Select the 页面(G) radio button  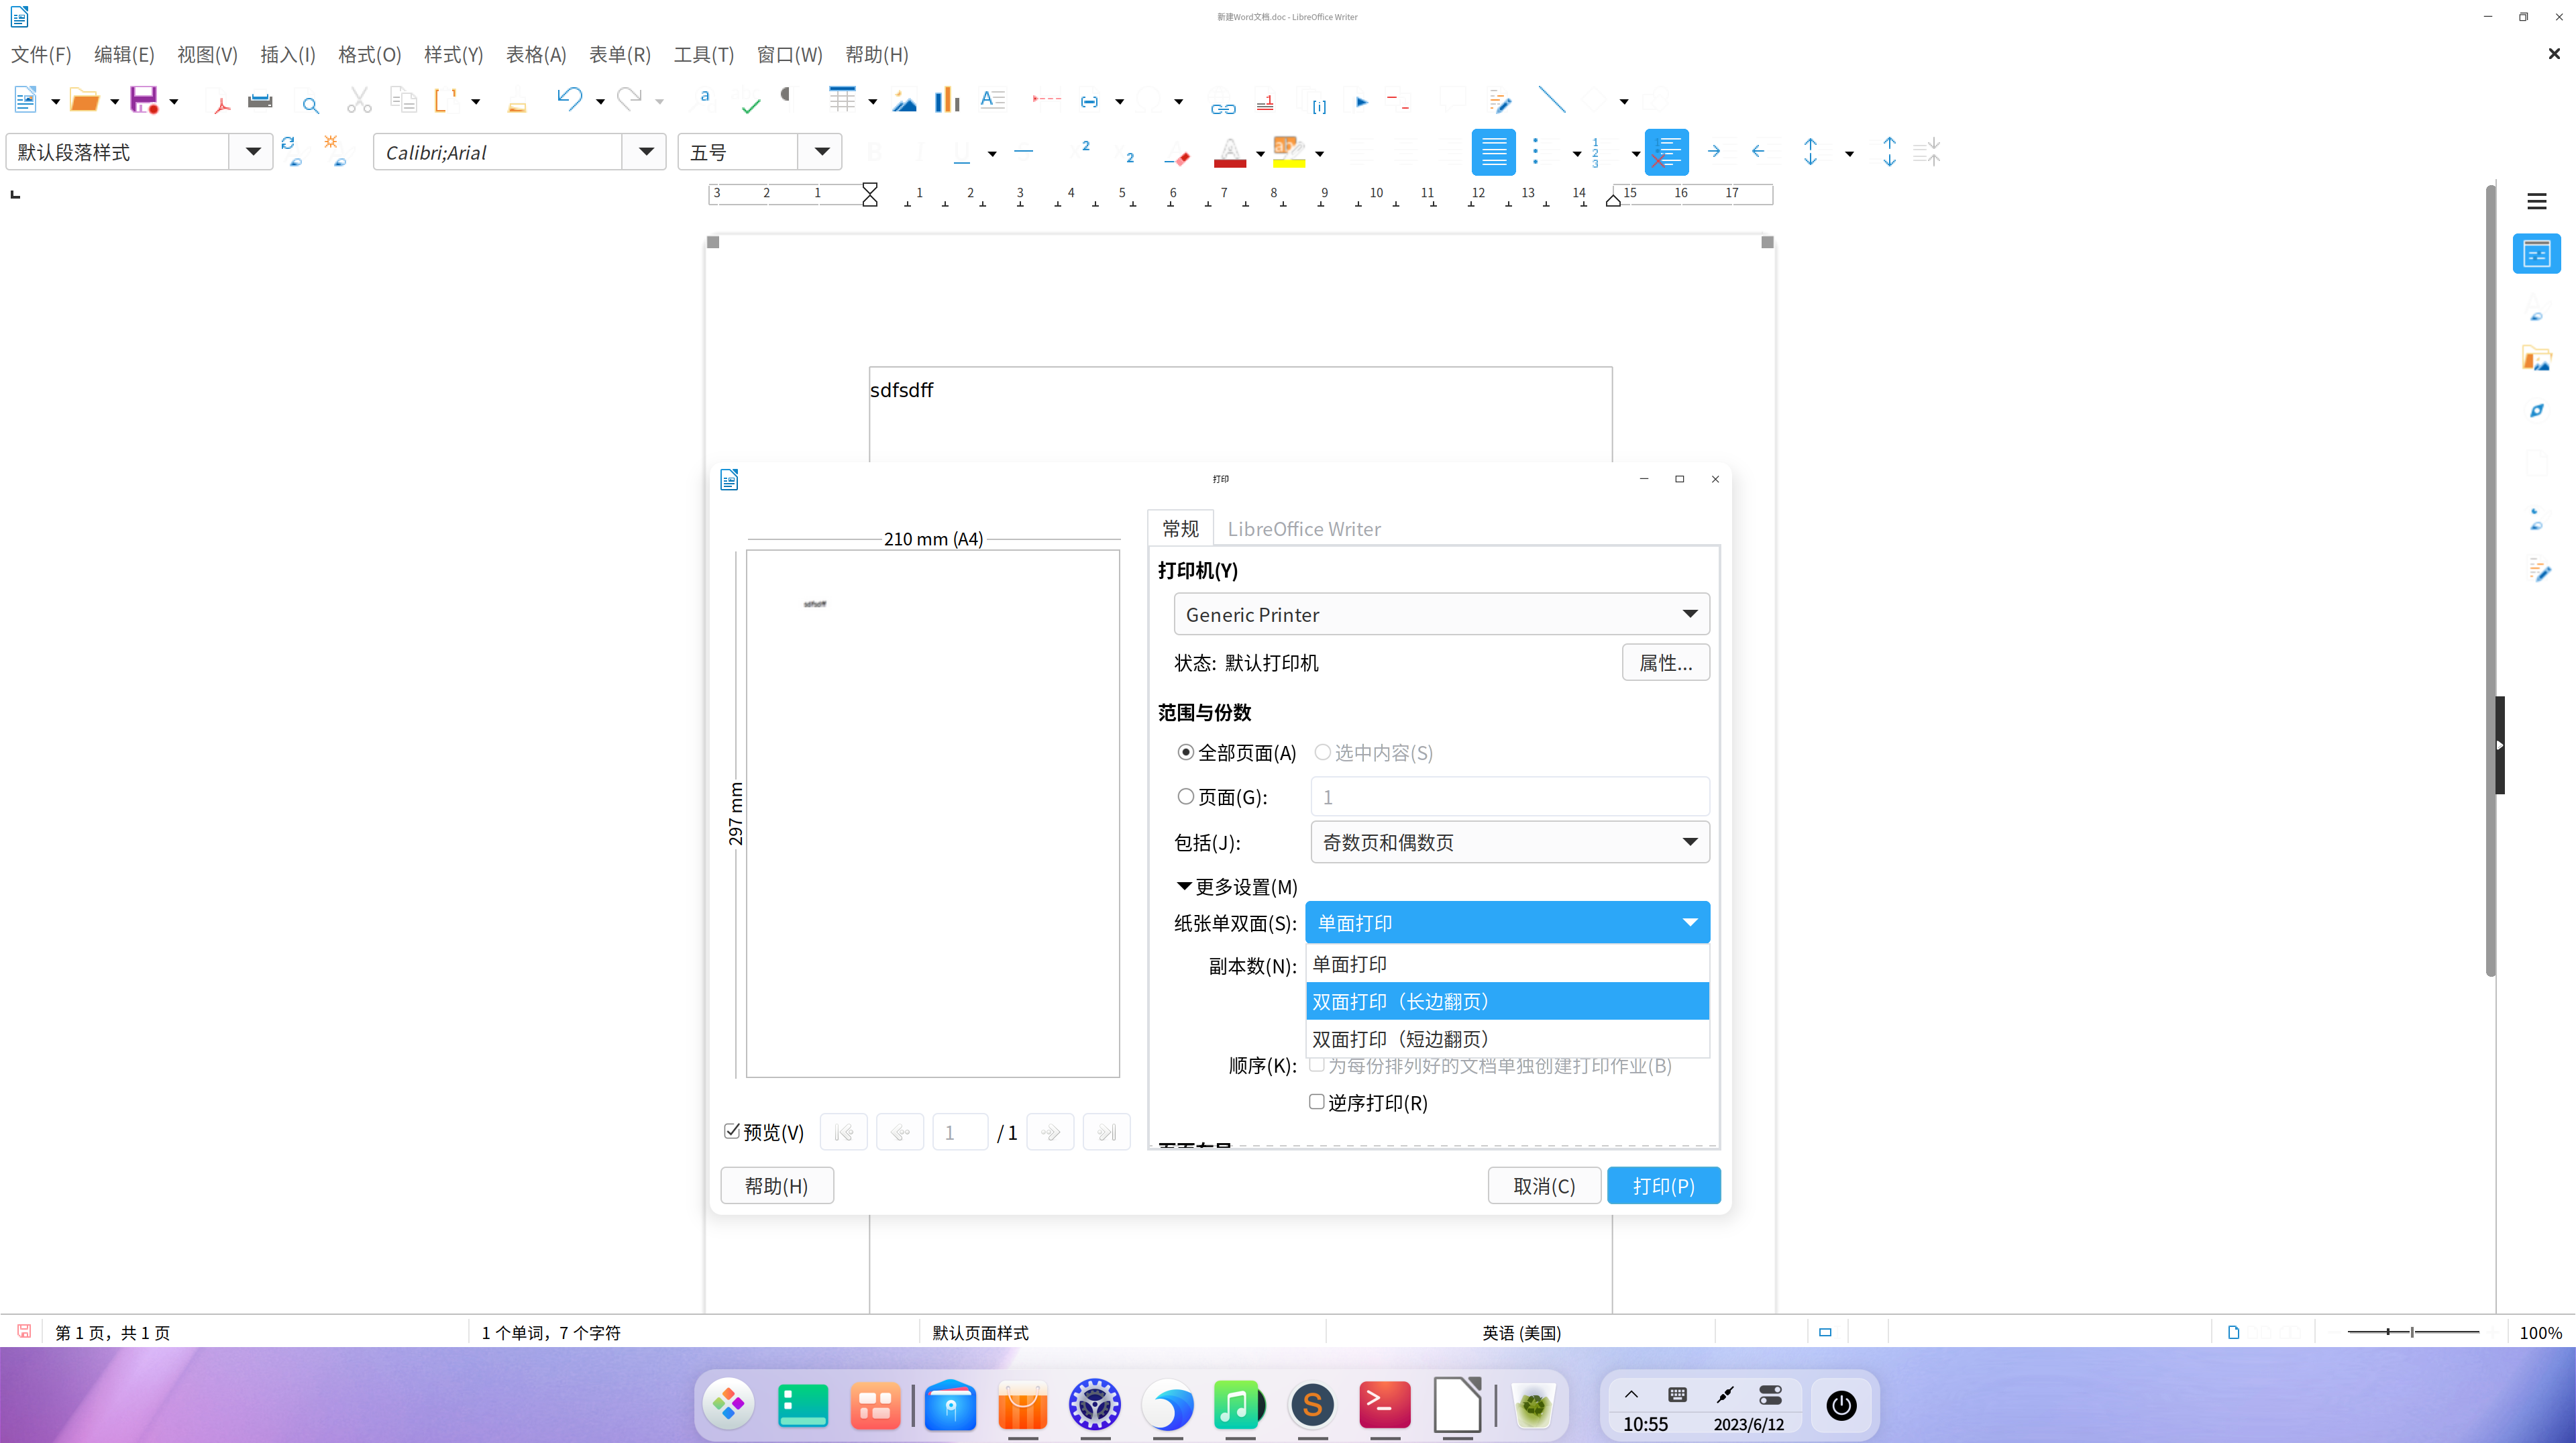point(1186,797)
